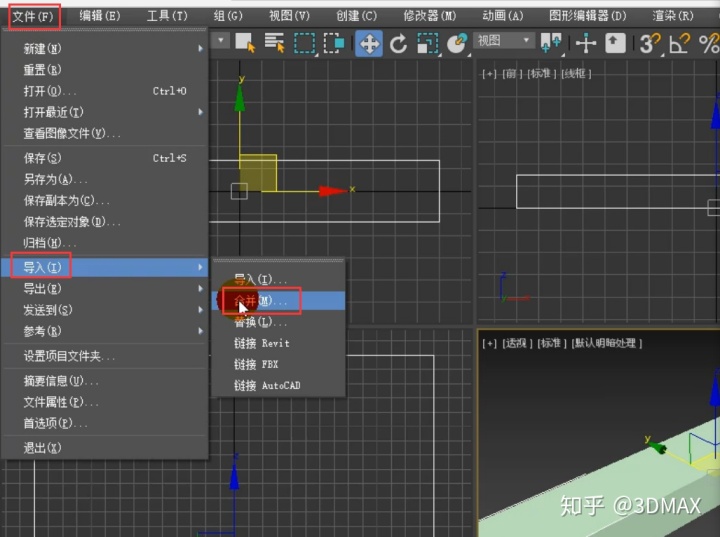Toggle the Percent Snap tool
The image size is (720, 537).
click(x=709, y=43)
